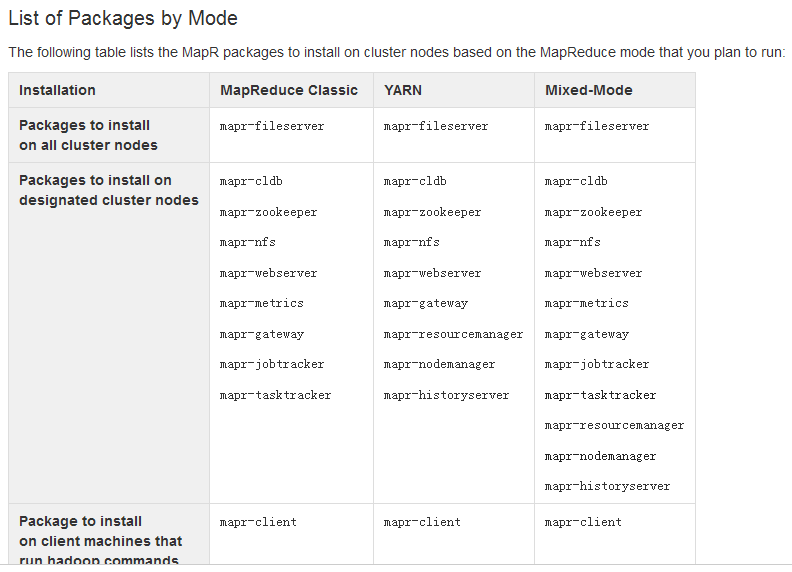Viewport: 792px width, 572px height.
Task: Select mapr-jobtracker in MapReduce Classic column
Action: click(272, 364)
